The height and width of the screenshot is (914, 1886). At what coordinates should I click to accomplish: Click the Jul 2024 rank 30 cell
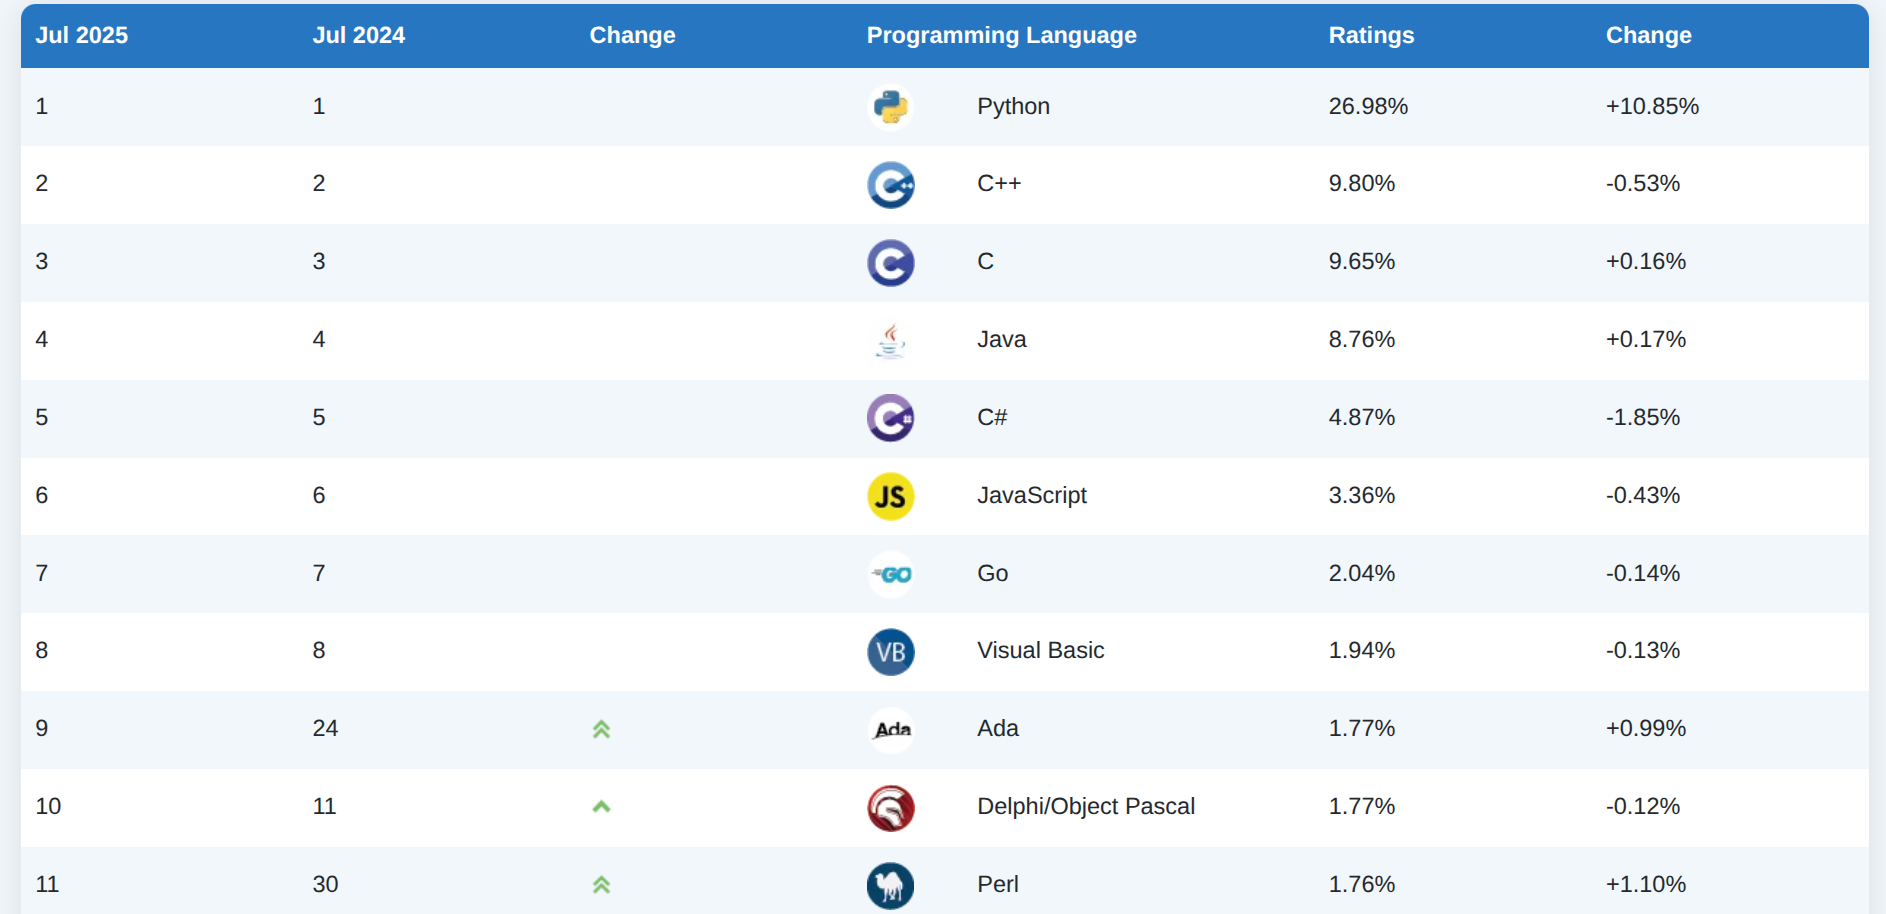(325, 884)
